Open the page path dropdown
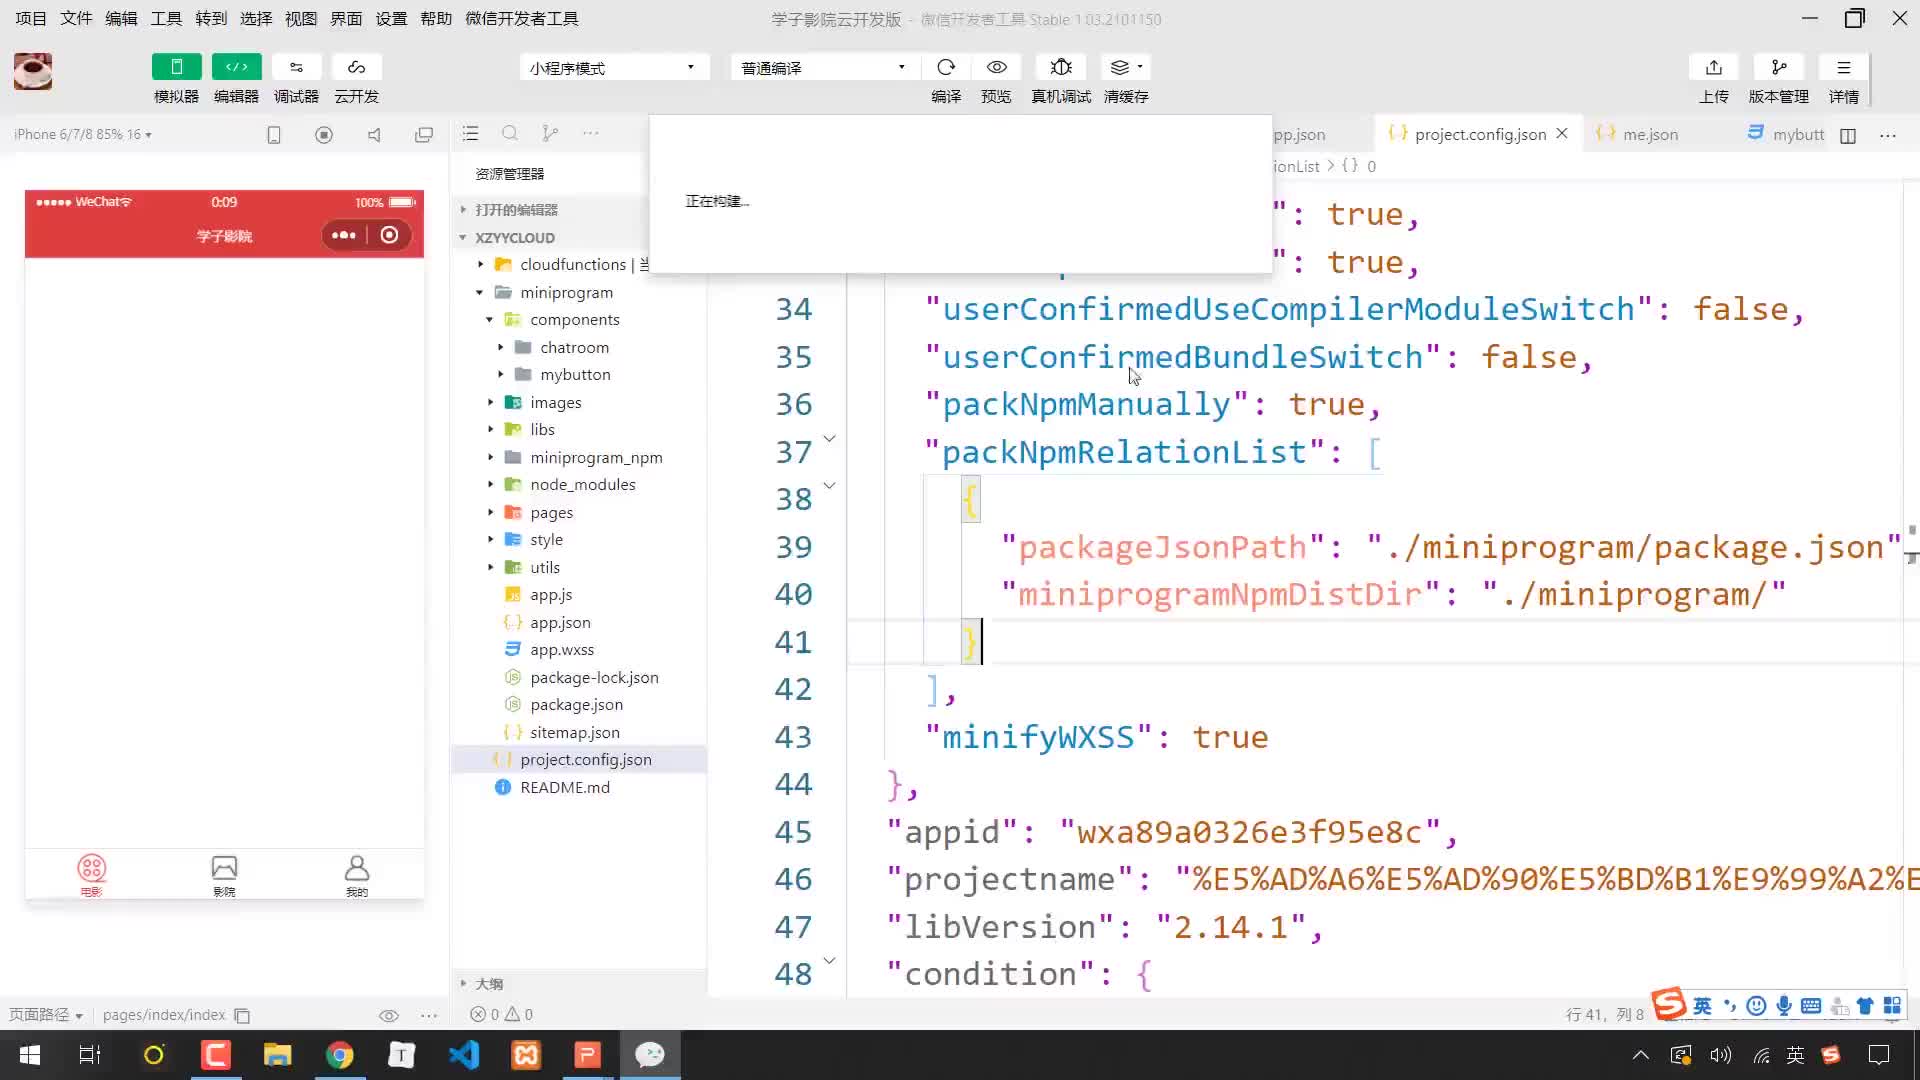 46,1015
